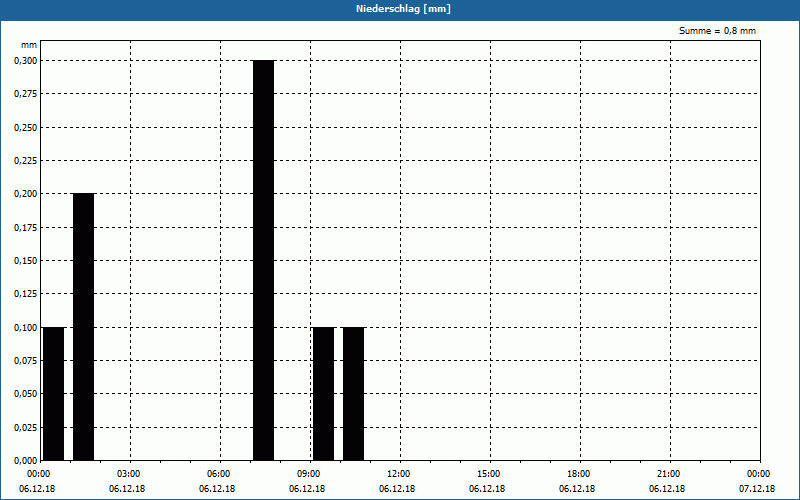Click the Niederschlag [mm] chart title

pyautogui.click(x=403, y=9)
